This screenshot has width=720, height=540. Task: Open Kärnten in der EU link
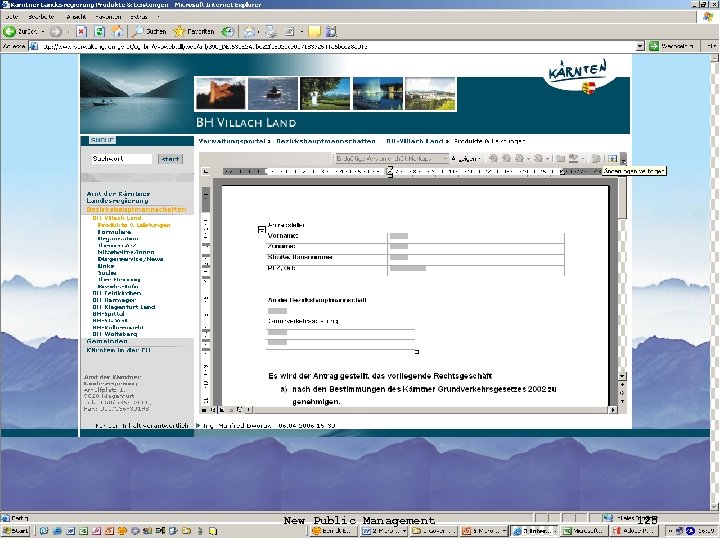pyautogui.click(x=118, y=350)
